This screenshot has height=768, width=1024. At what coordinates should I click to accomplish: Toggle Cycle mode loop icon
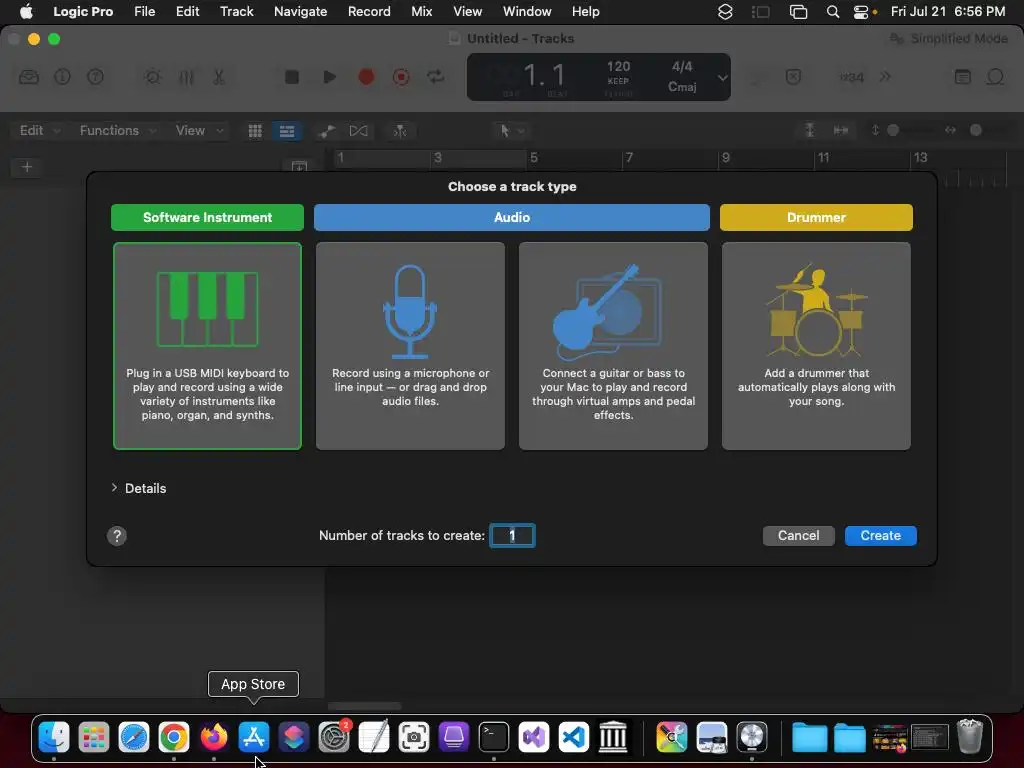click(436, 77)
